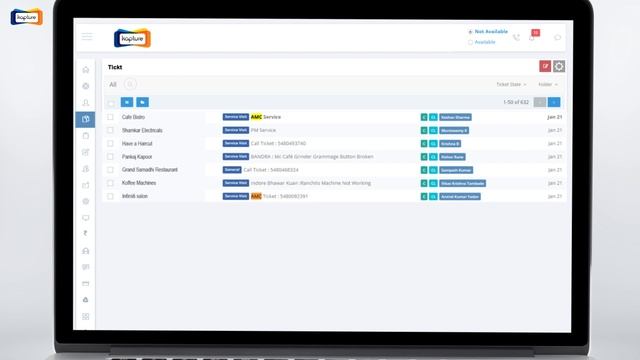Open the hamburger menu in the header
The height and width of the screenshot is (360, 640).
point(87,37)
